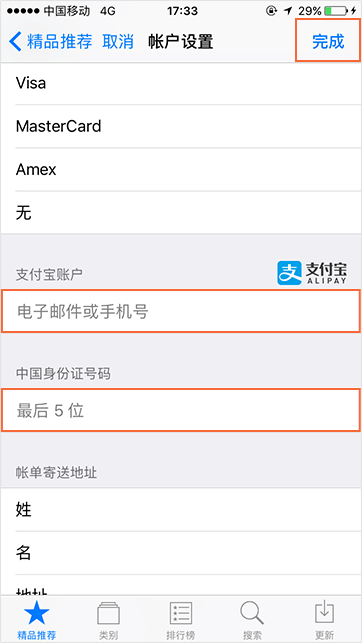362x644 pixels.
Task: Tap the 名 first name field
Action: 181,553
